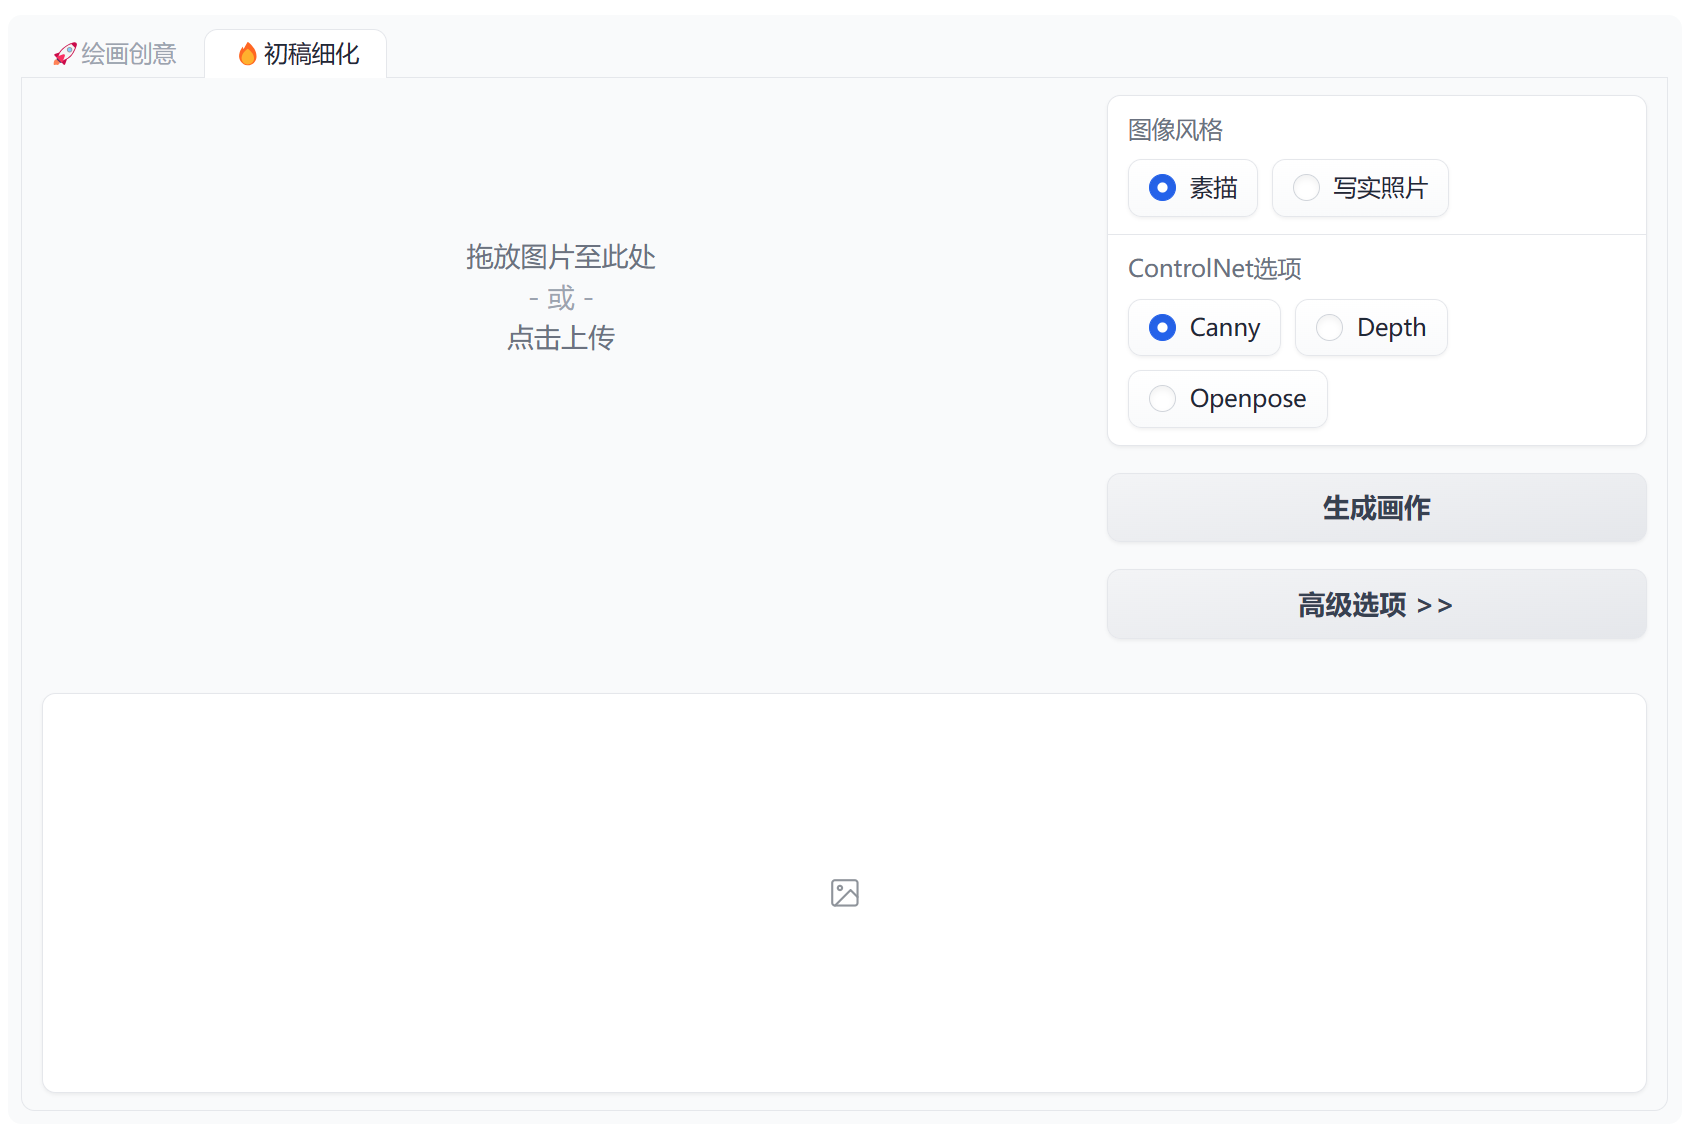The height and width of the screenshot is (1137, 1695).
Task: Click 点击上传 to upload an image
Action: (x=560, y=338)
